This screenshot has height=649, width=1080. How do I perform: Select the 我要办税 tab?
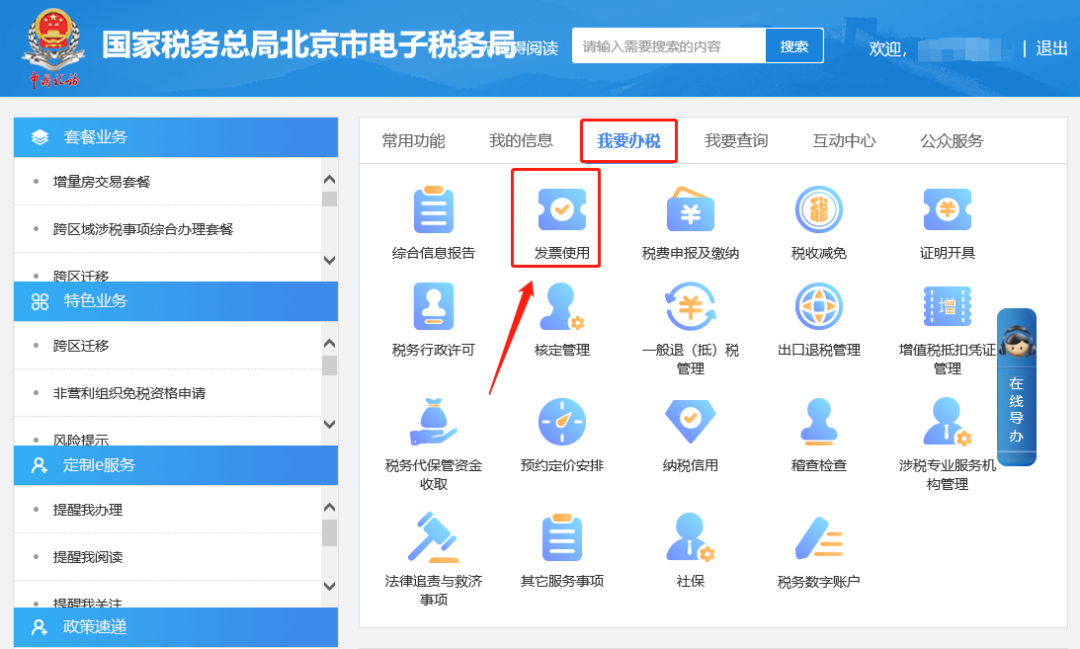pyautogui.click(x=628, y=141)
